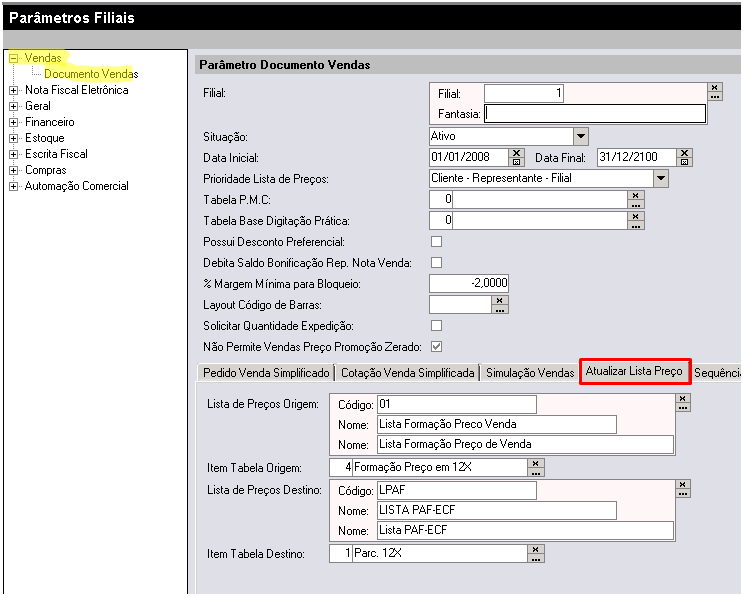The image size is (743, 596).
Task: Open the Data Final calendar picker
Action: [x=684, y=162]
